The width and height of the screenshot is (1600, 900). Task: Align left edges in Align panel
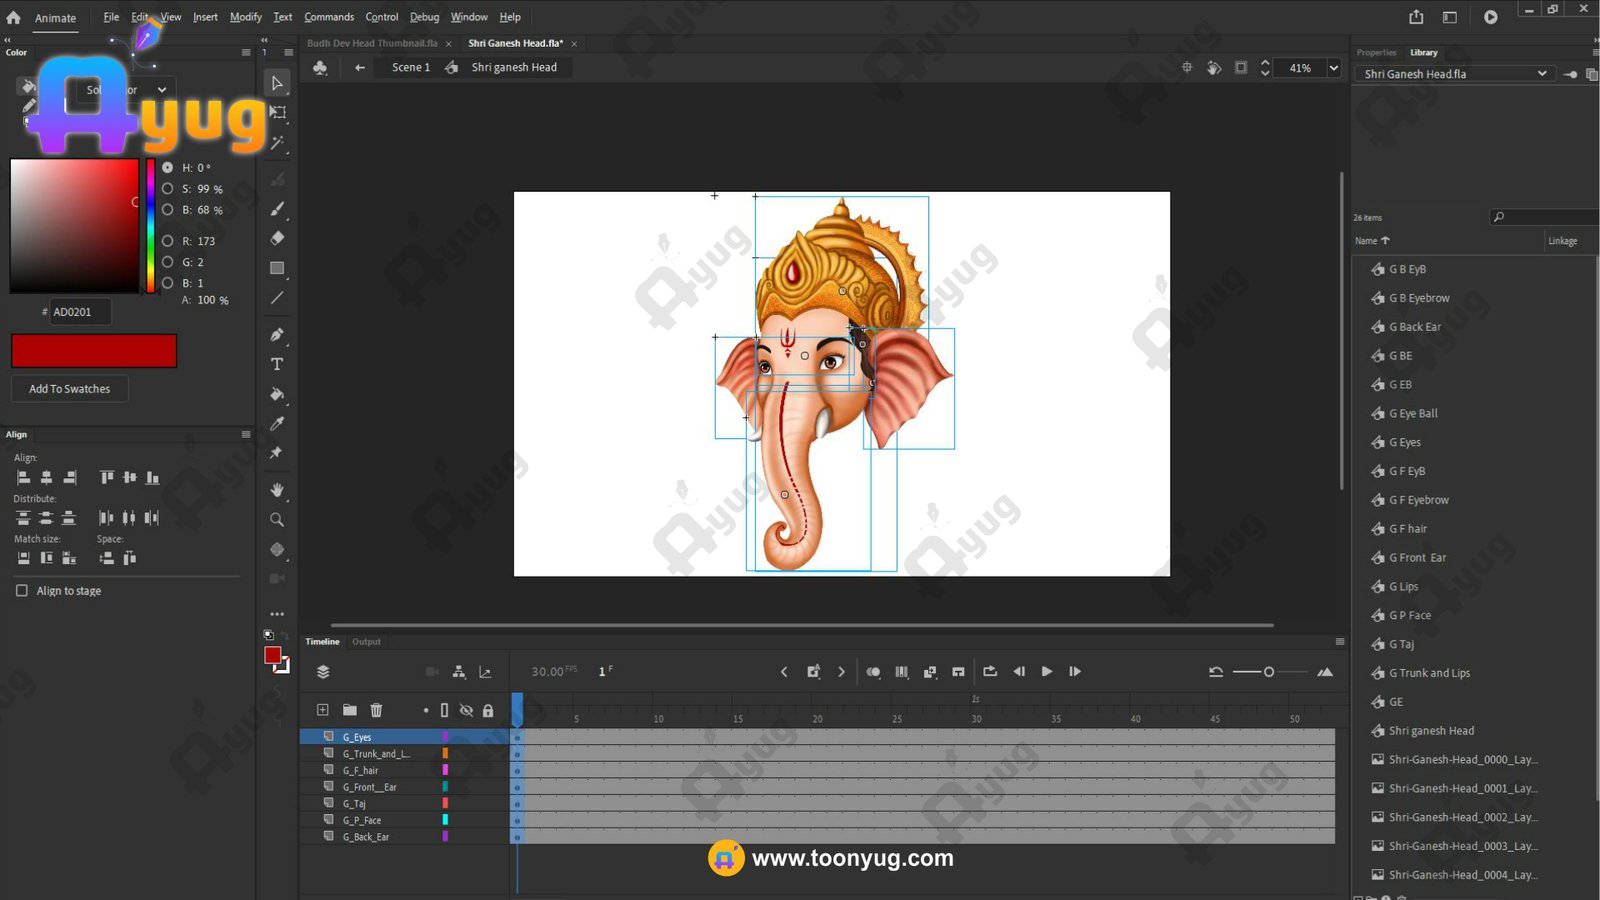[24, 478]
